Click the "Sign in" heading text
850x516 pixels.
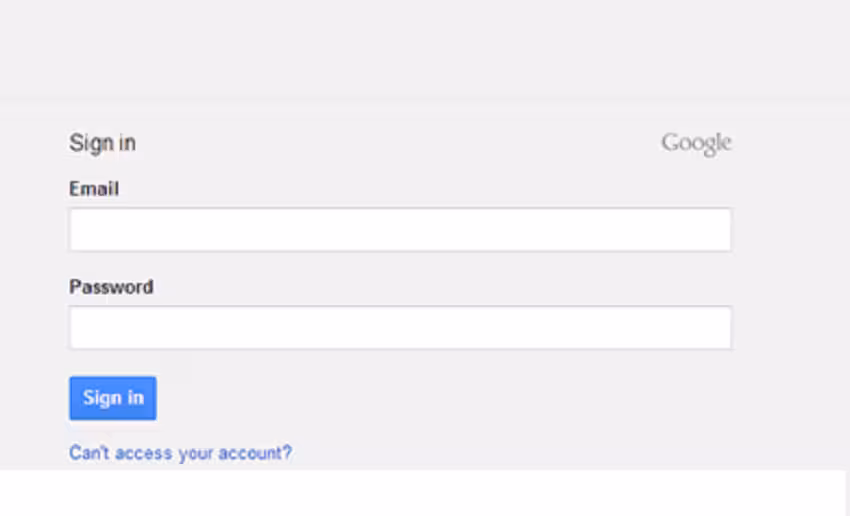coord(102,143)
